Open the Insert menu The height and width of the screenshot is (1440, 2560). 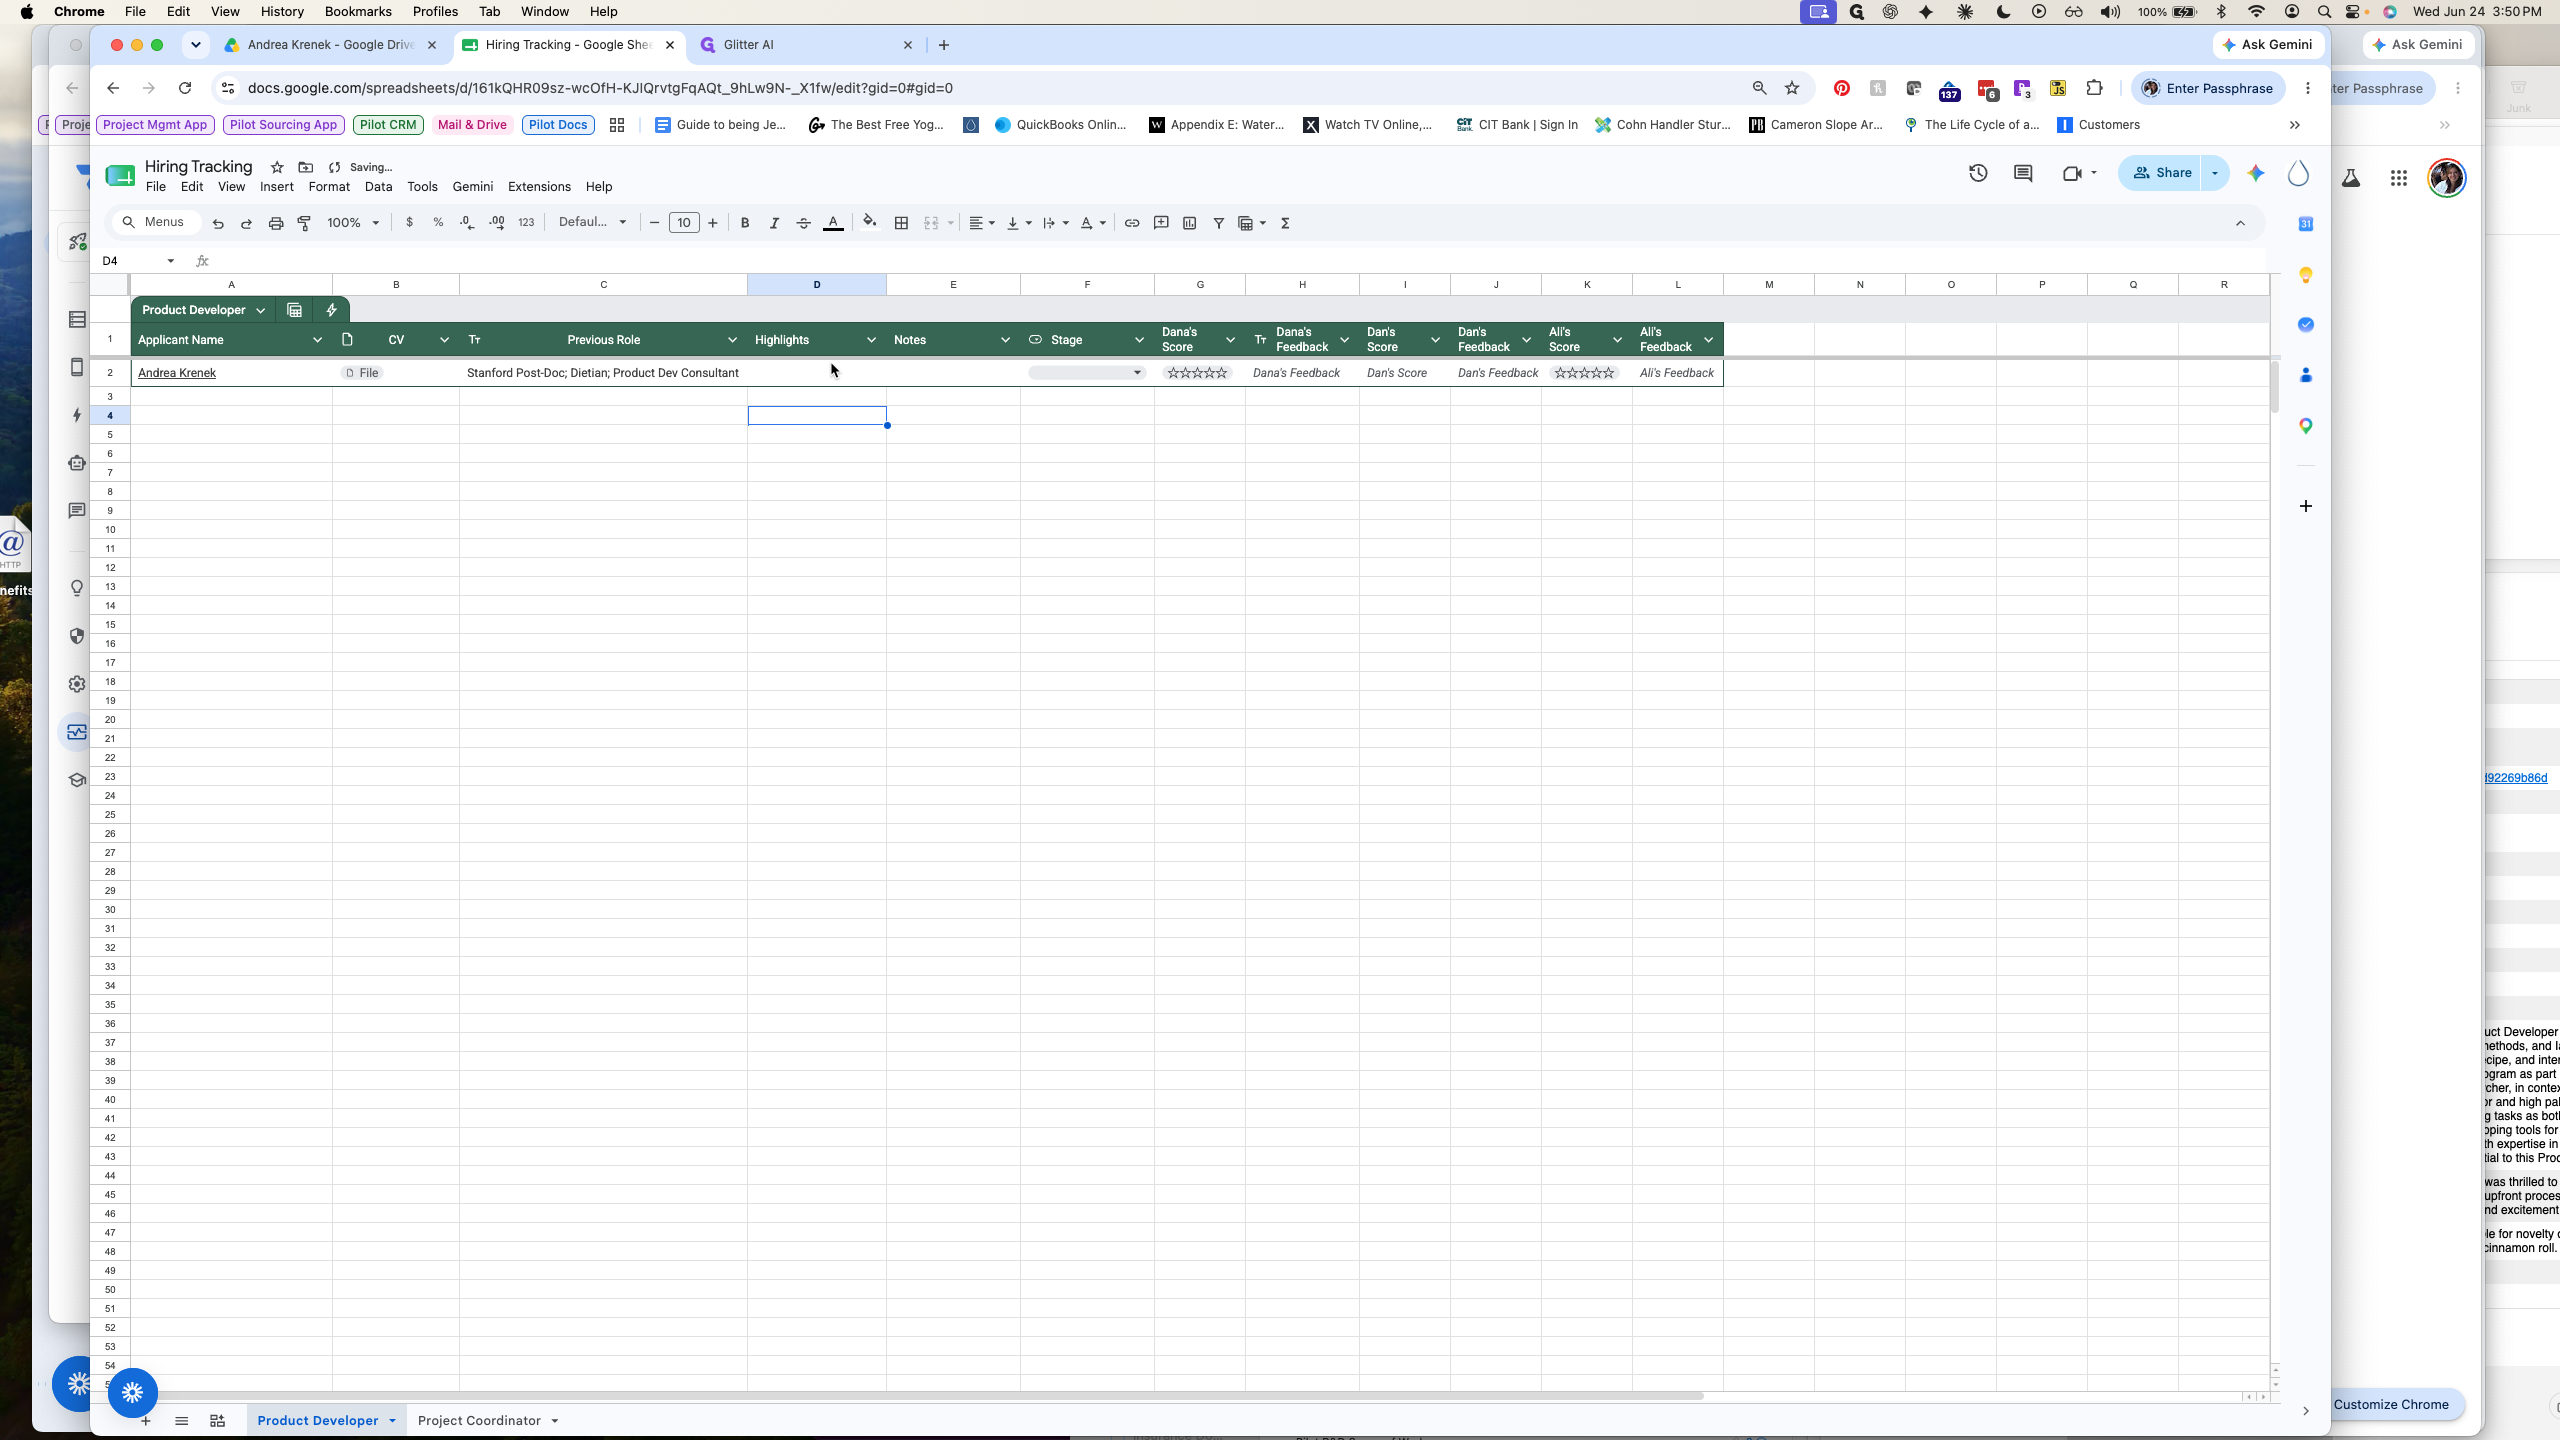coord(277,187)
